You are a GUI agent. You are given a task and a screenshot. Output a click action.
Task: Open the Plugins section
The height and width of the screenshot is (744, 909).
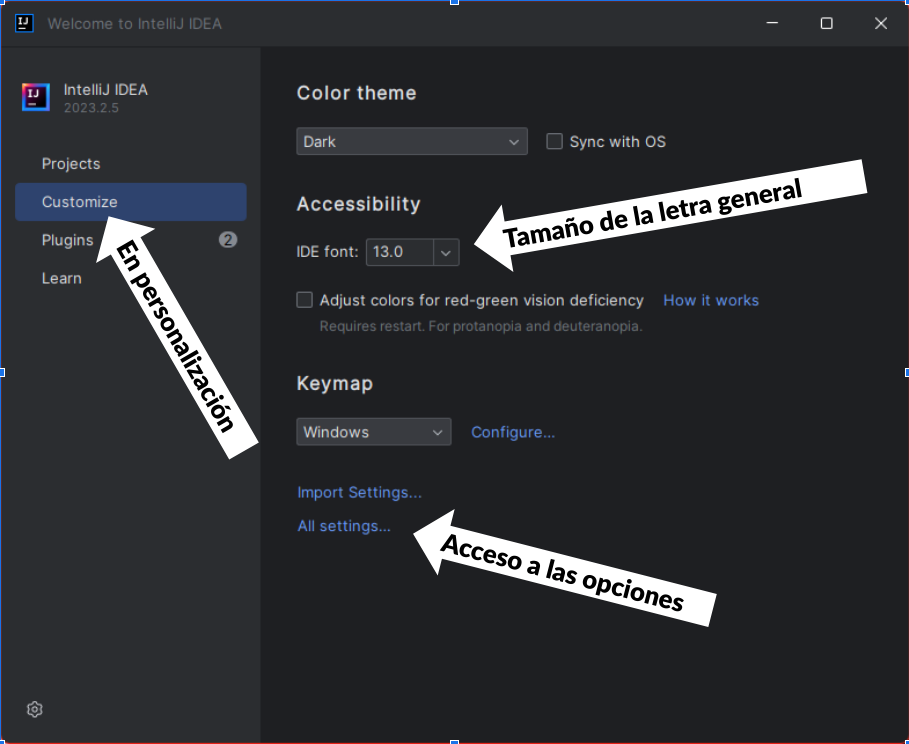click(x=67, y=240)
